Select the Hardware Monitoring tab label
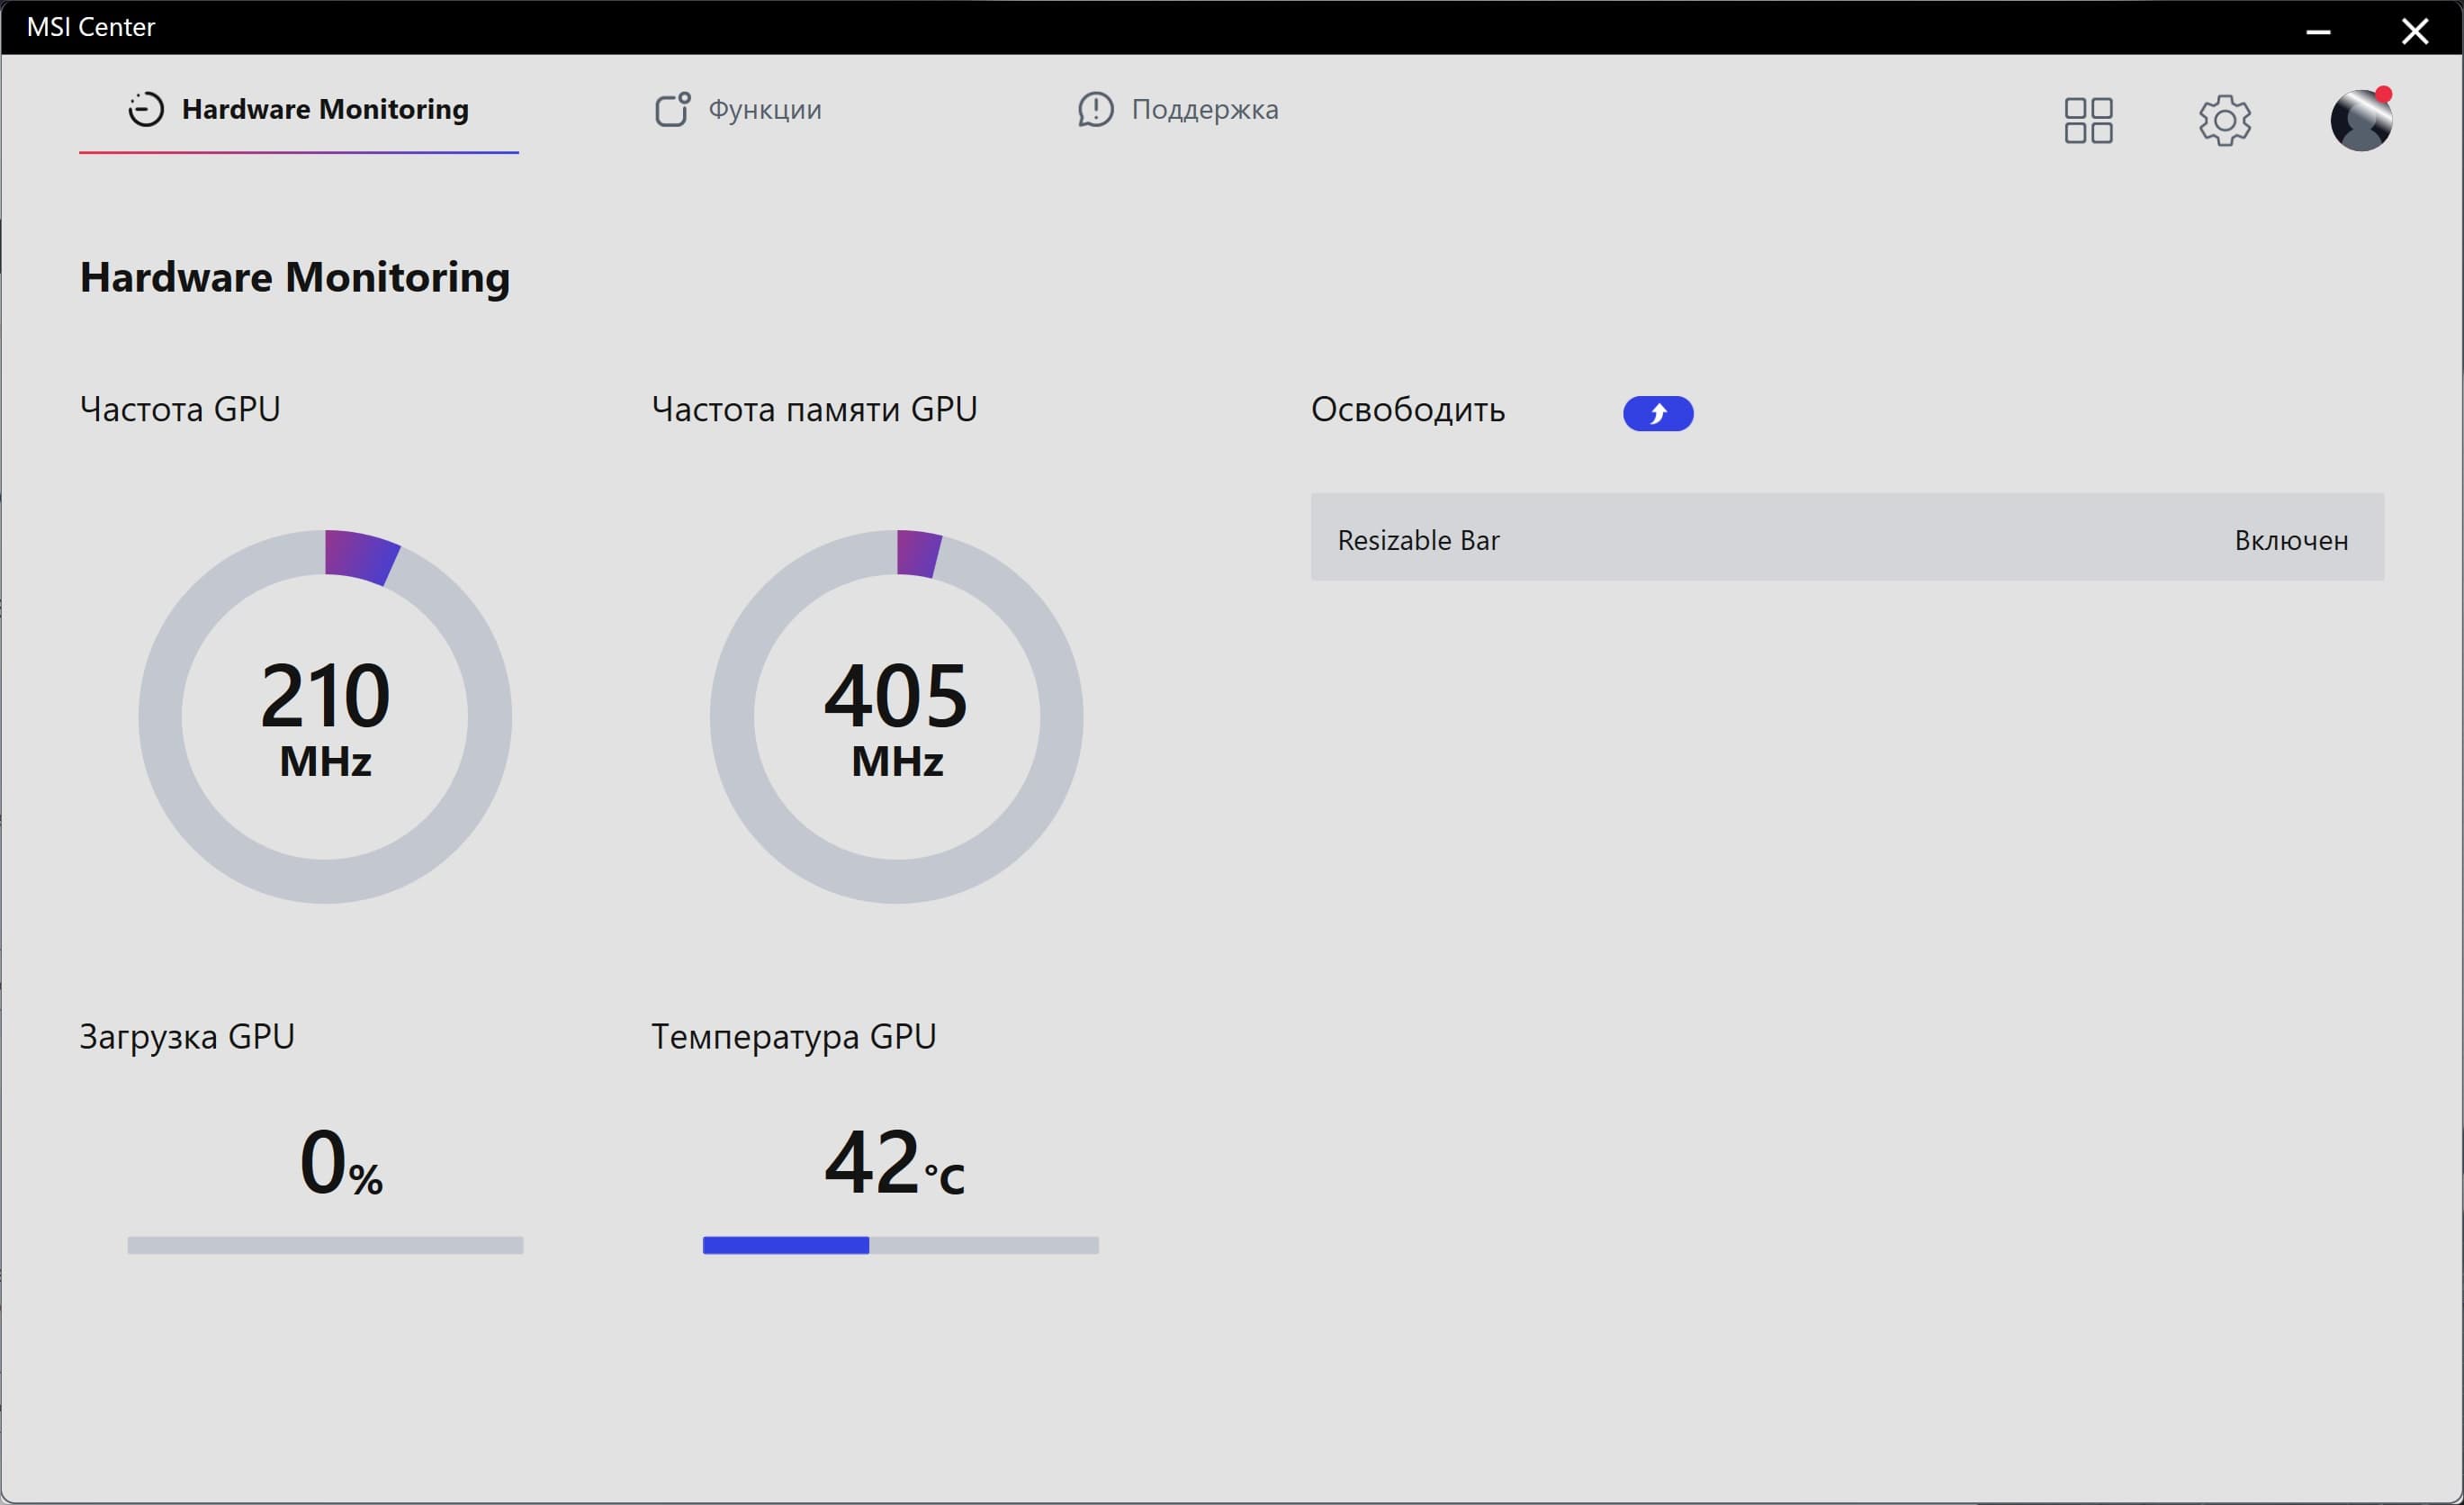This screenshot has width=2464, height=1505. tap(325, 109)
